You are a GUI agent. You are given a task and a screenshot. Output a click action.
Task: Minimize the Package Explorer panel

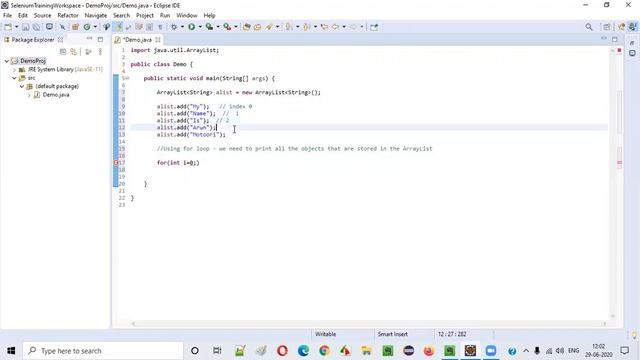[x=89, y=39]
